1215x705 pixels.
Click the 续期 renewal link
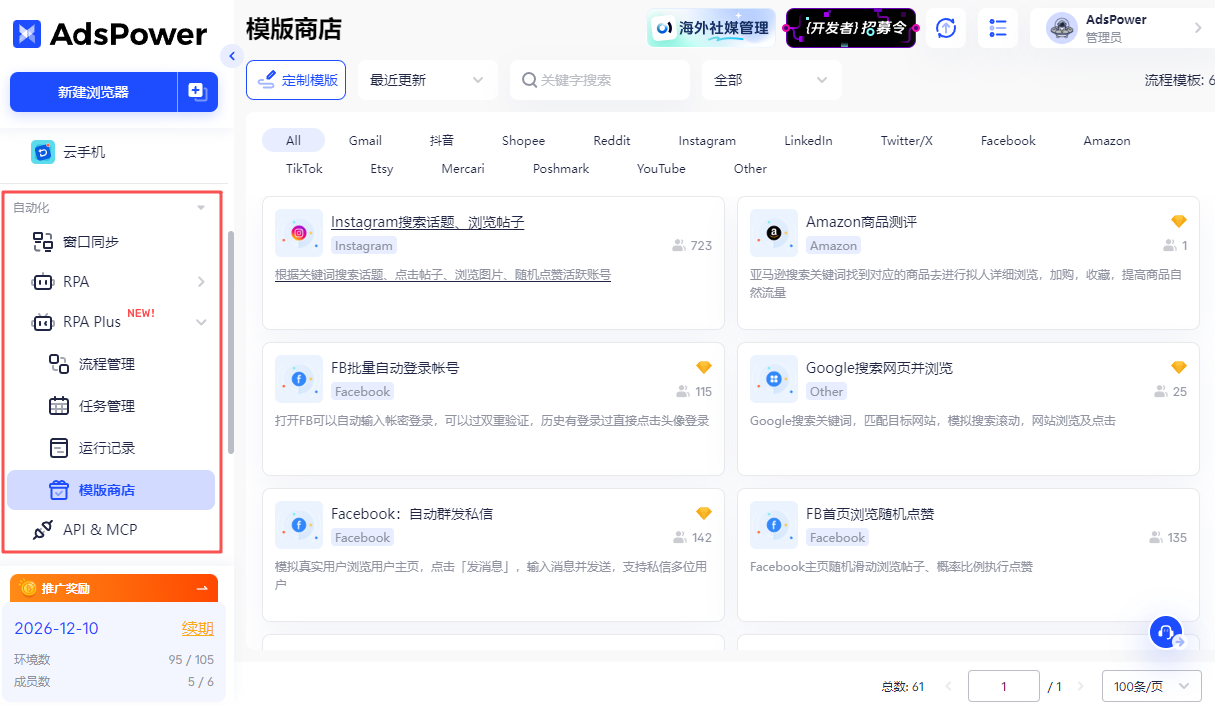198,628
